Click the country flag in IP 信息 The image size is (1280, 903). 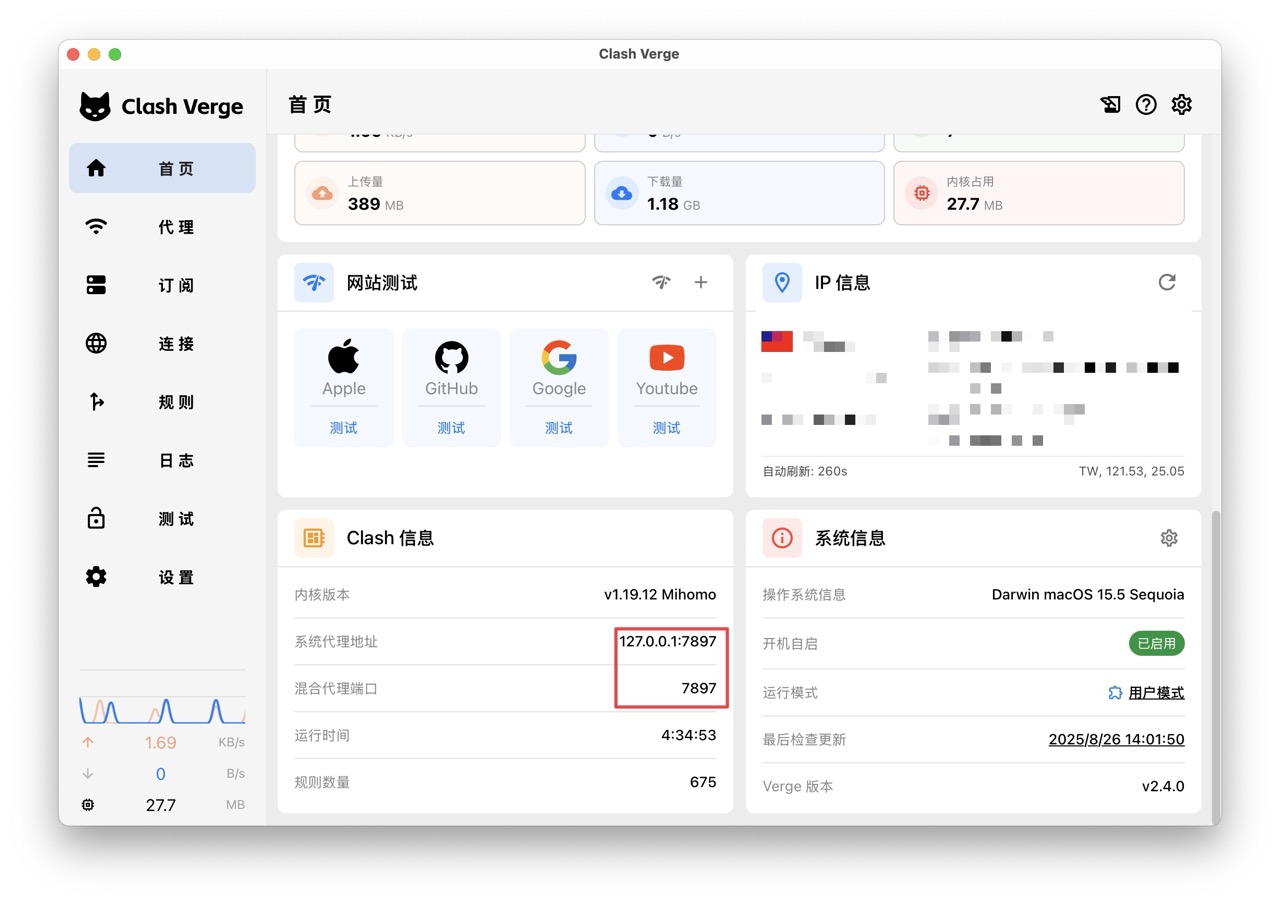(x=777, y=341)
